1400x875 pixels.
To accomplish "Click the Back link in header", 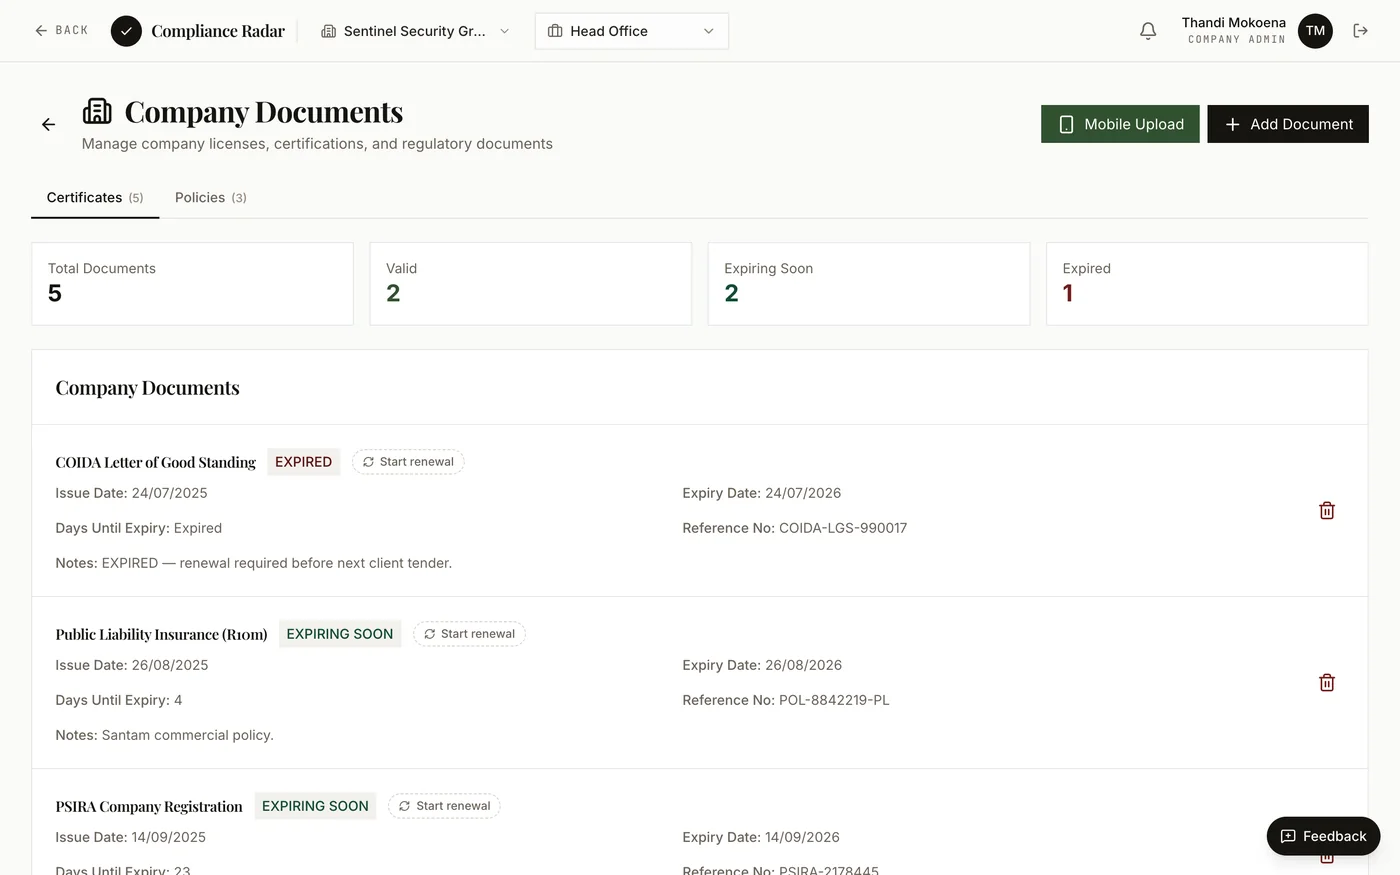I will click(61, 31).
